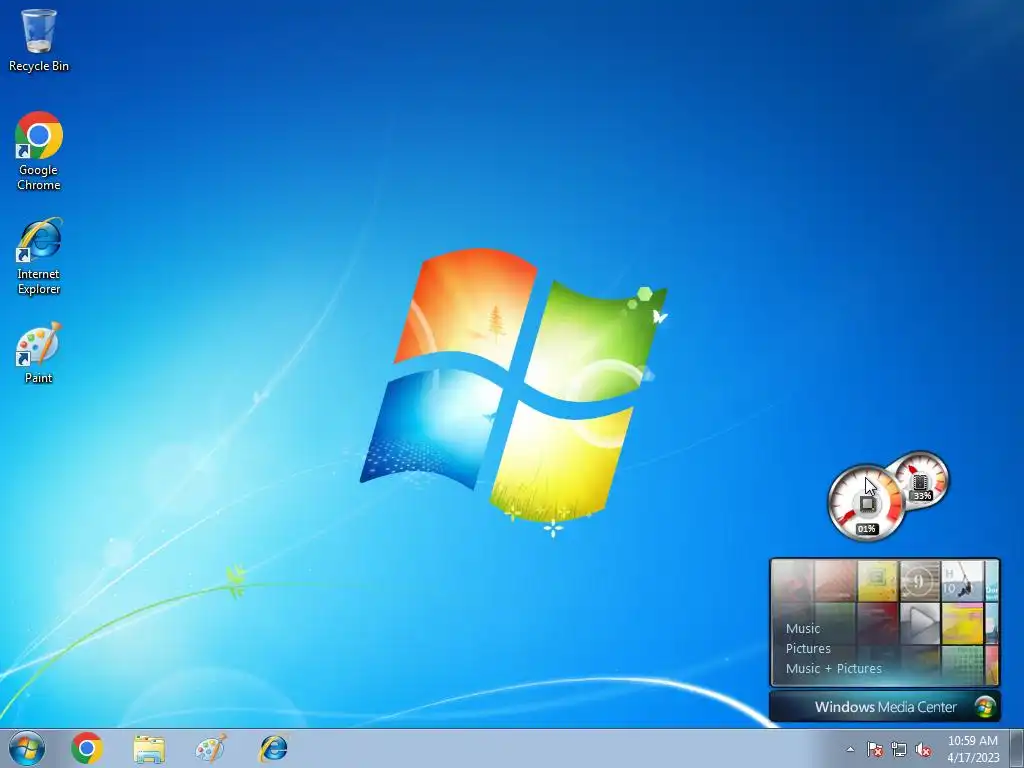
Task: Open Windows Media Center bar
Action: (x=885, y=707)
